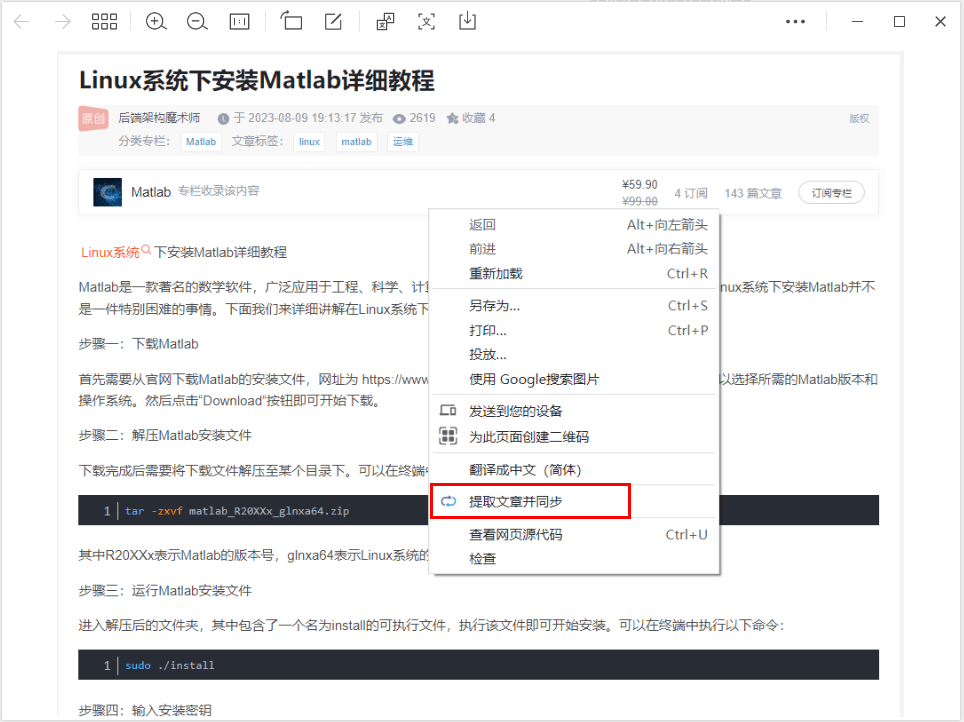The width and height of the screenshot is (964, 722).
Task: Click the translate icon in the toolbar
Action: pos(385,21)
